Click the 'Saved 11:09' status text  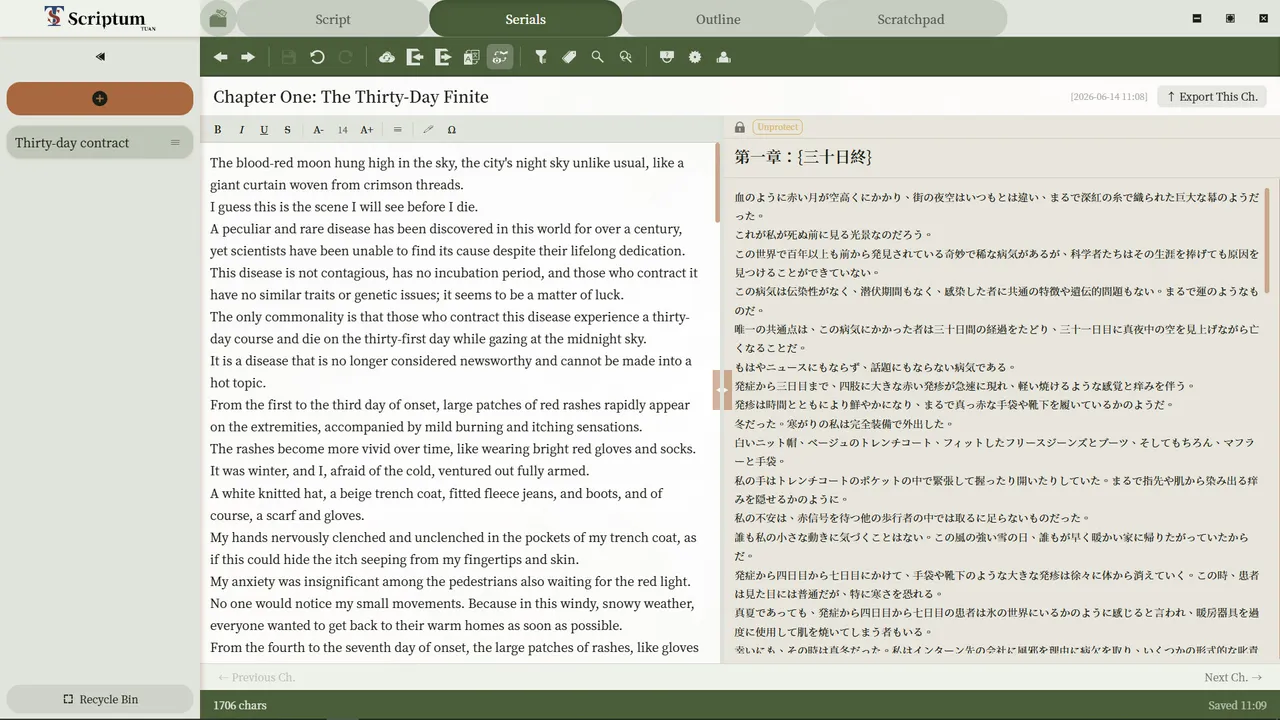pyautogui.click(x=1237, y=705)
